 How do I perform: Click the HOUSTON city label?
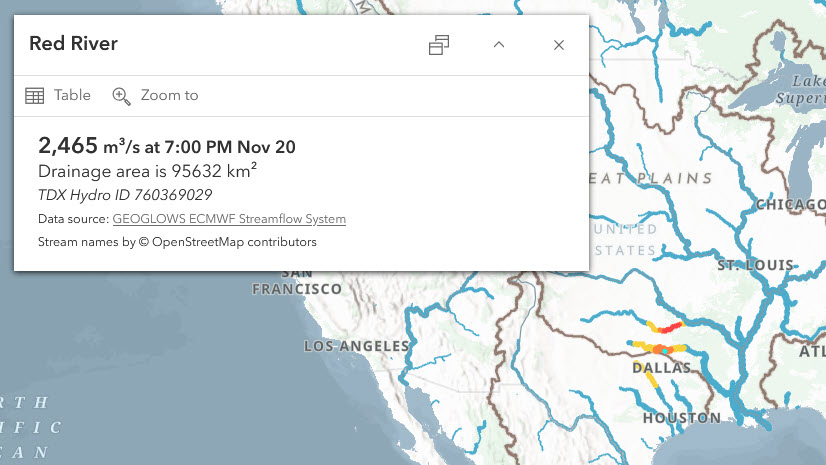click(x=681, y=418)
